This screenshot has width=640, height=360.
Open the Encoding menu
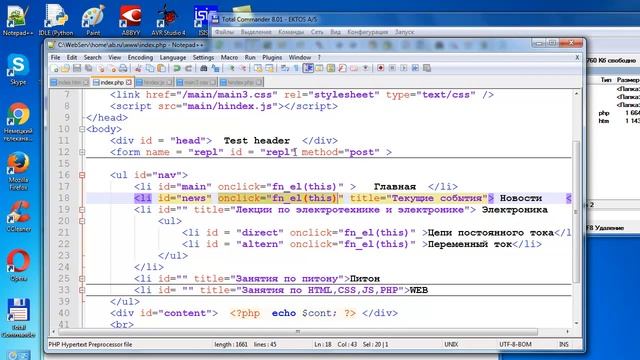pos(140,58)
